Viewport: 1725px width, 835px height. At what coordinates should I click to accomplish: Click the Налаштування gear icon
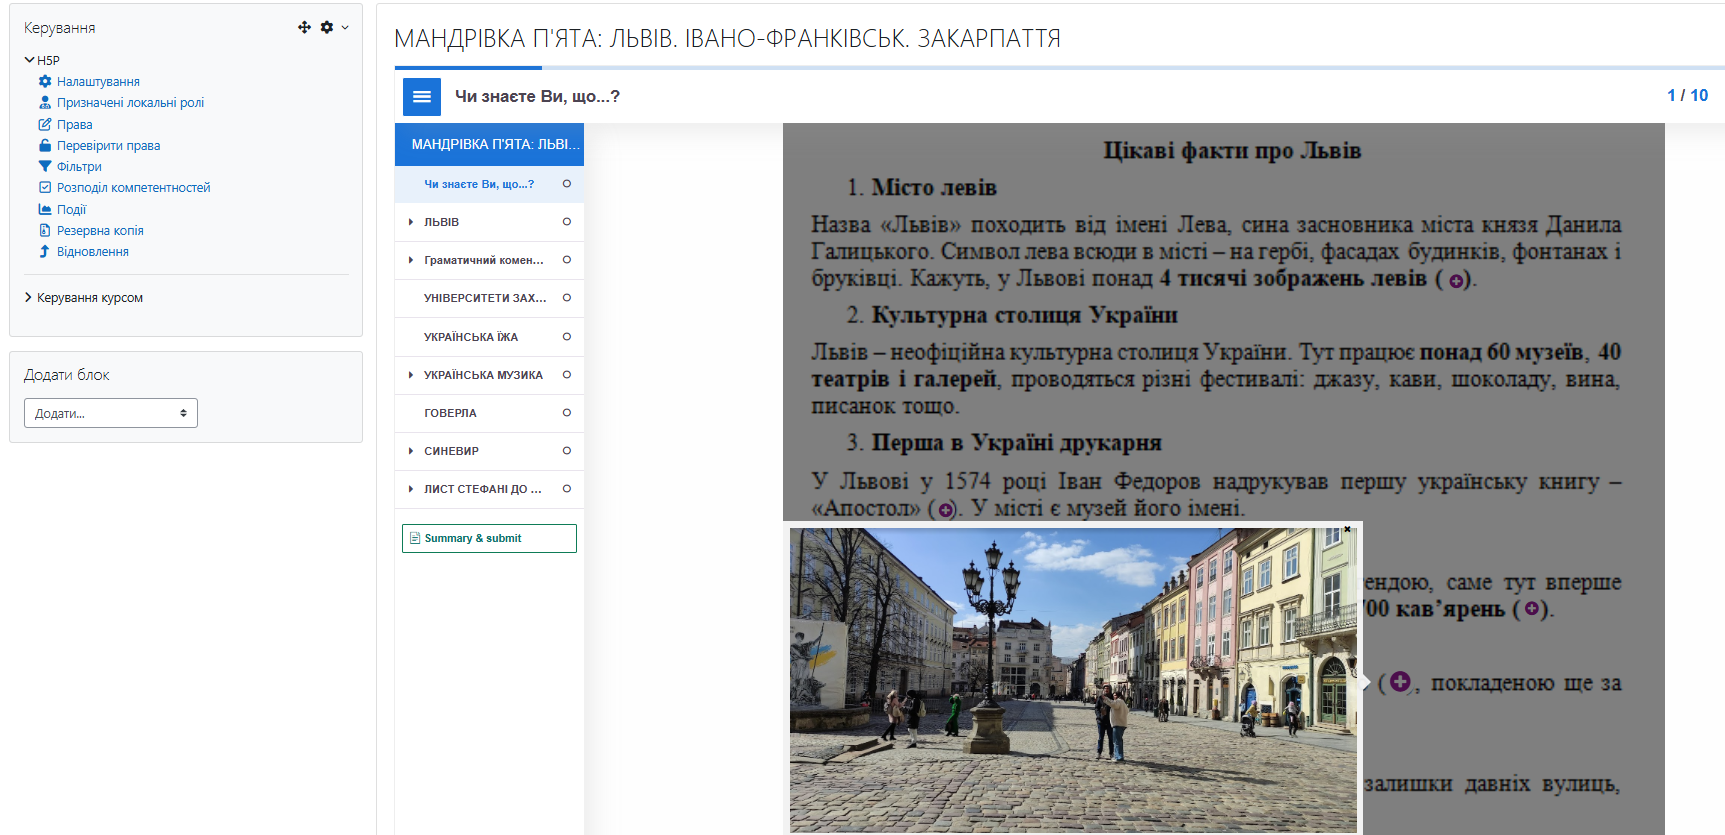tap(45, 81)
